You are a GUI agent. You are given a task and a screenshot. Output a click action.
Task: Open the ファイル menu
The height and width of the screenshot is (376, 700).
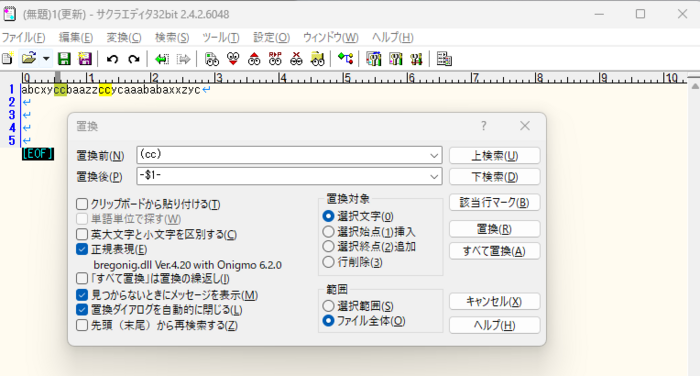pos(23,38)
